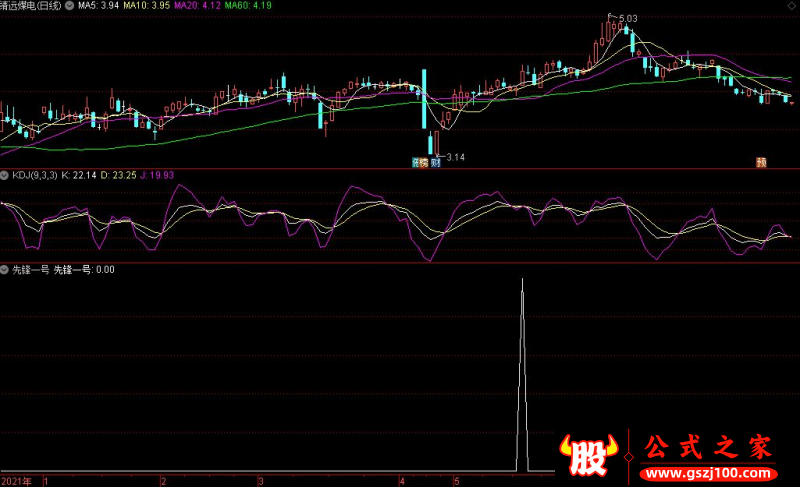Select the MA10: 3.95 moving average label

146,6
